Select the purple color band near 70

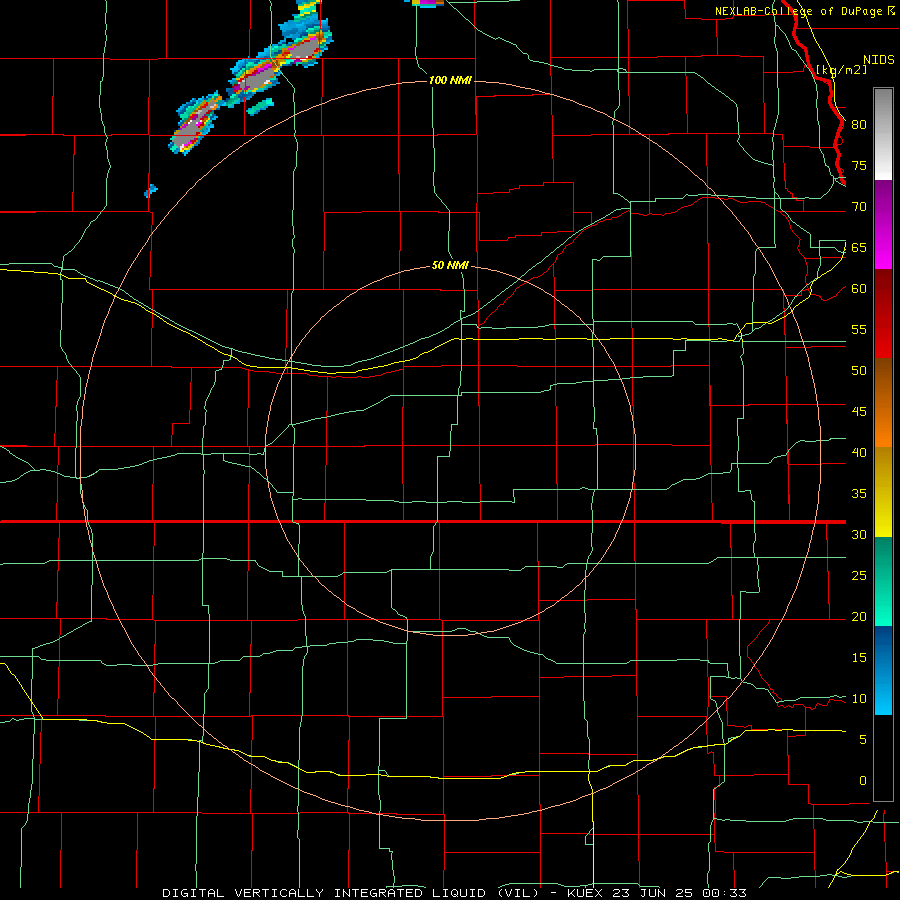(883, 224)
